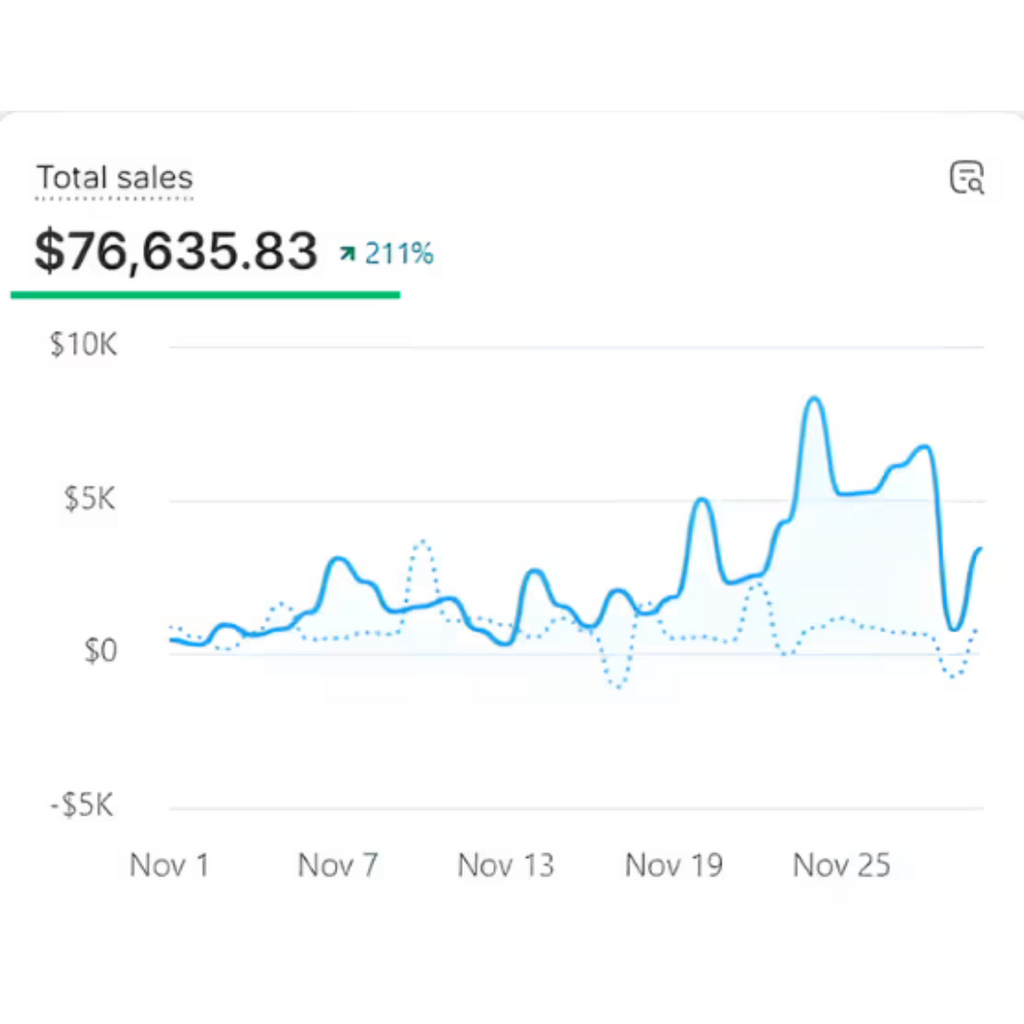Select the Nov 1 date label
1024x1024 pixels.
[x=169, y=865]
